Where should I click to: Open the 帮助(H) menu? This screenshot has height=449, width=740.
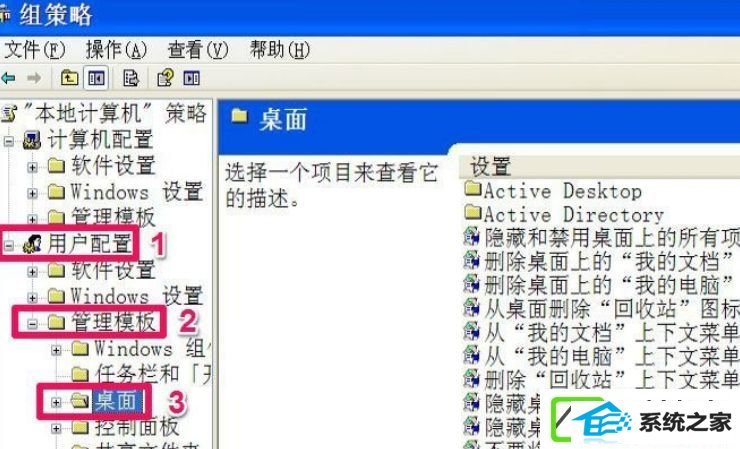point(280,50)
